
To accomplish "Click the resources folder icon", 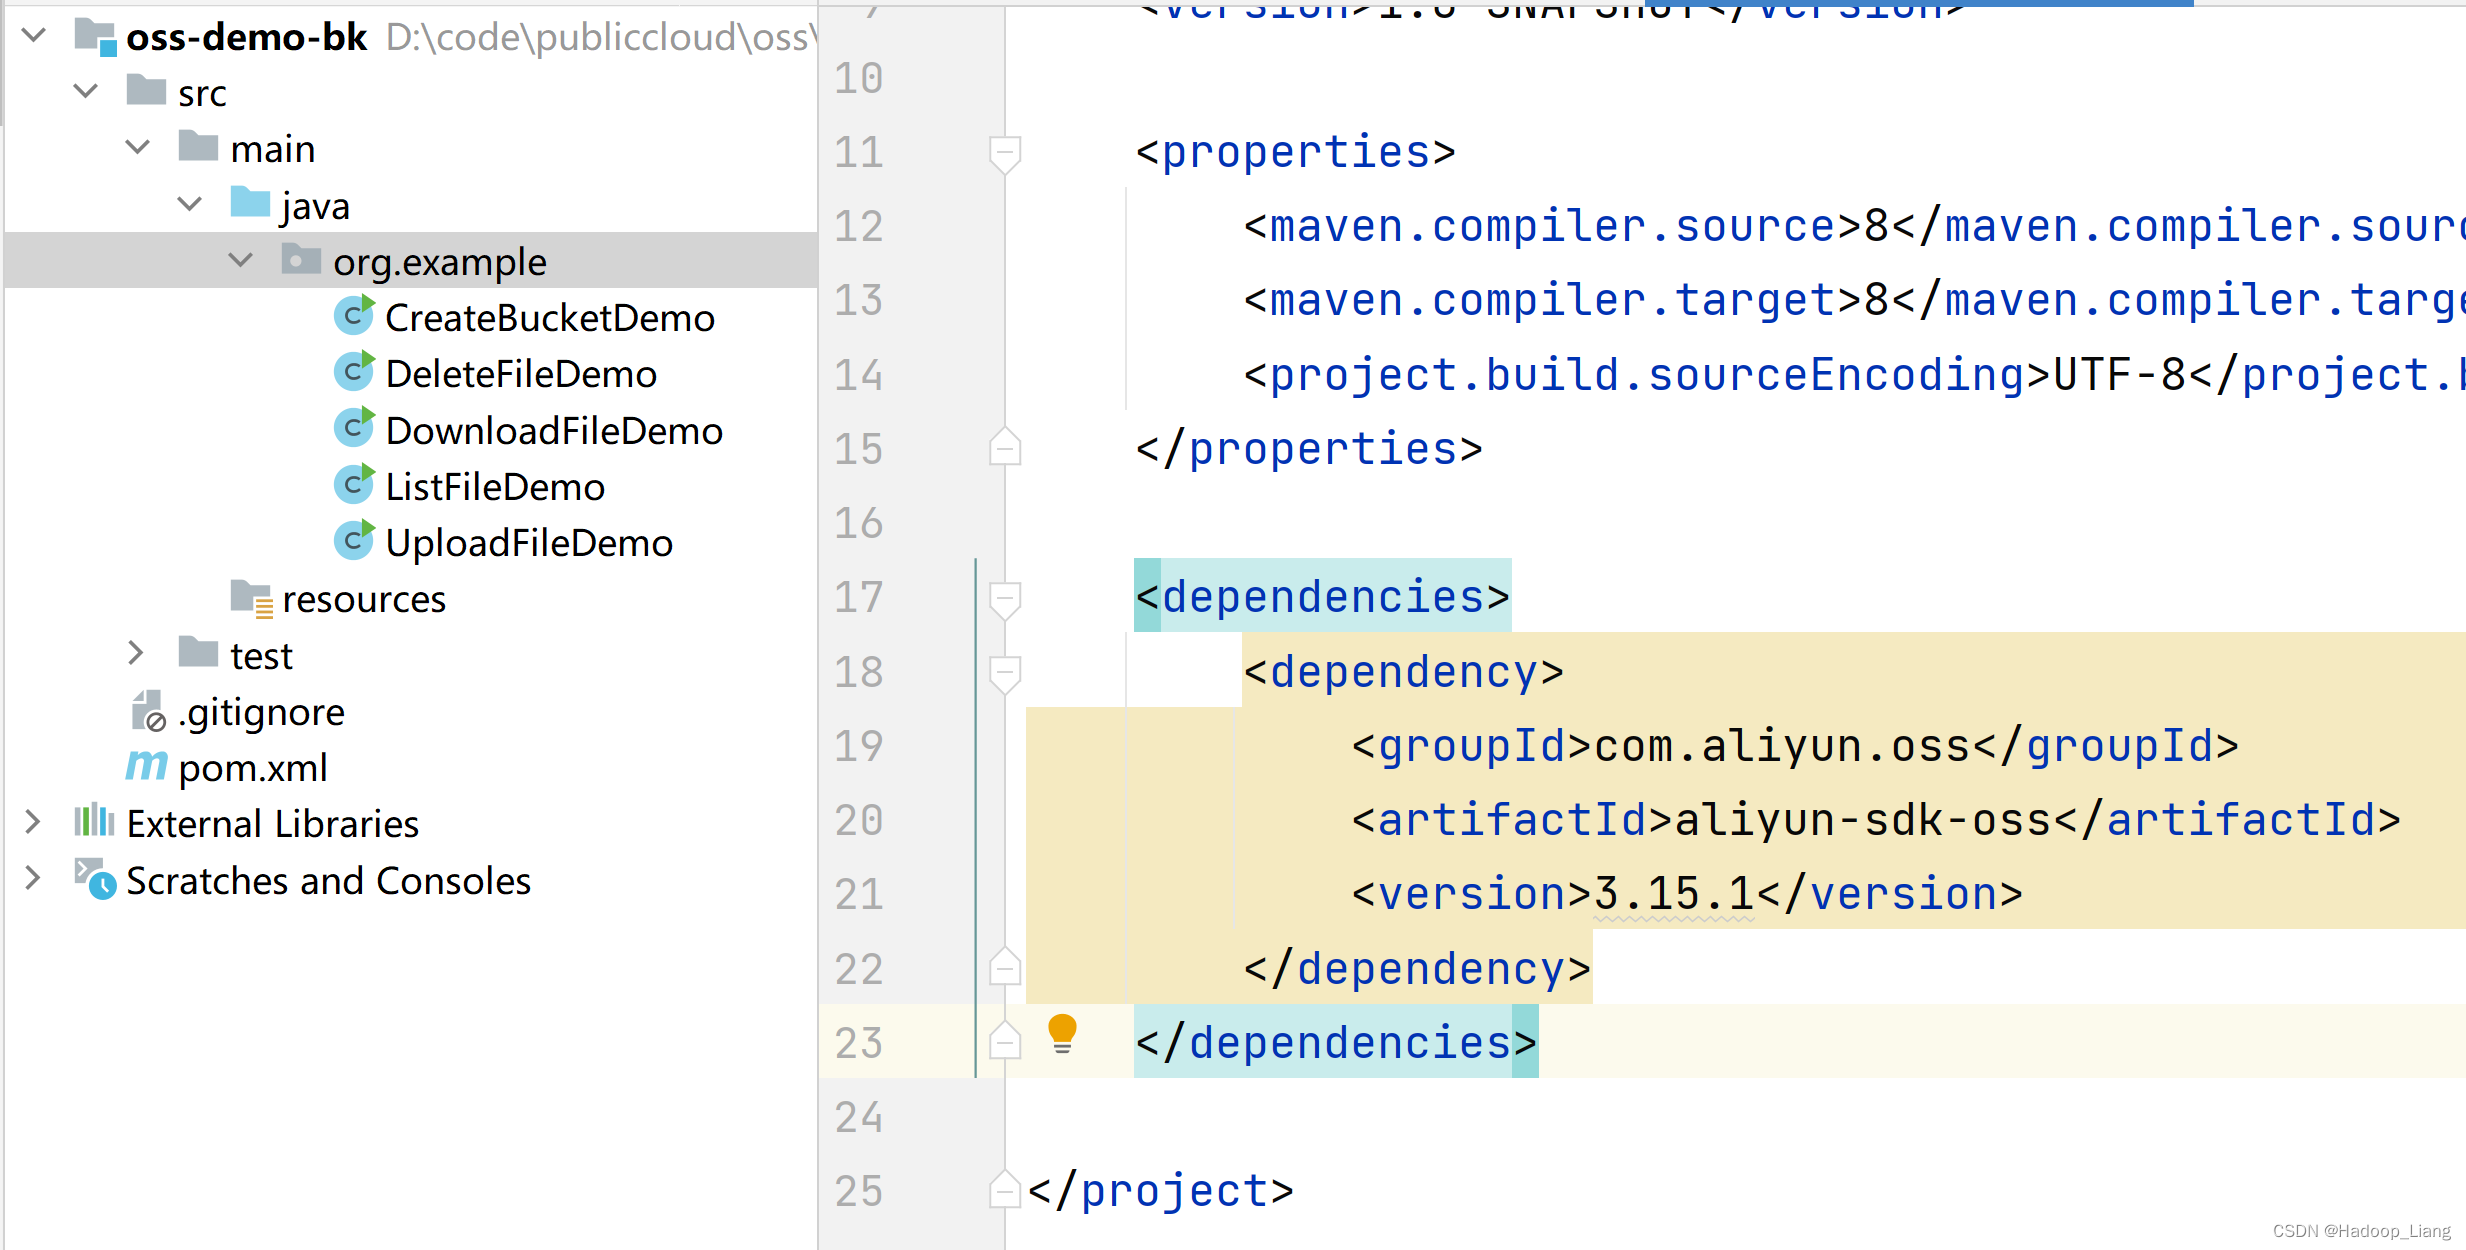I will [251, 598].
